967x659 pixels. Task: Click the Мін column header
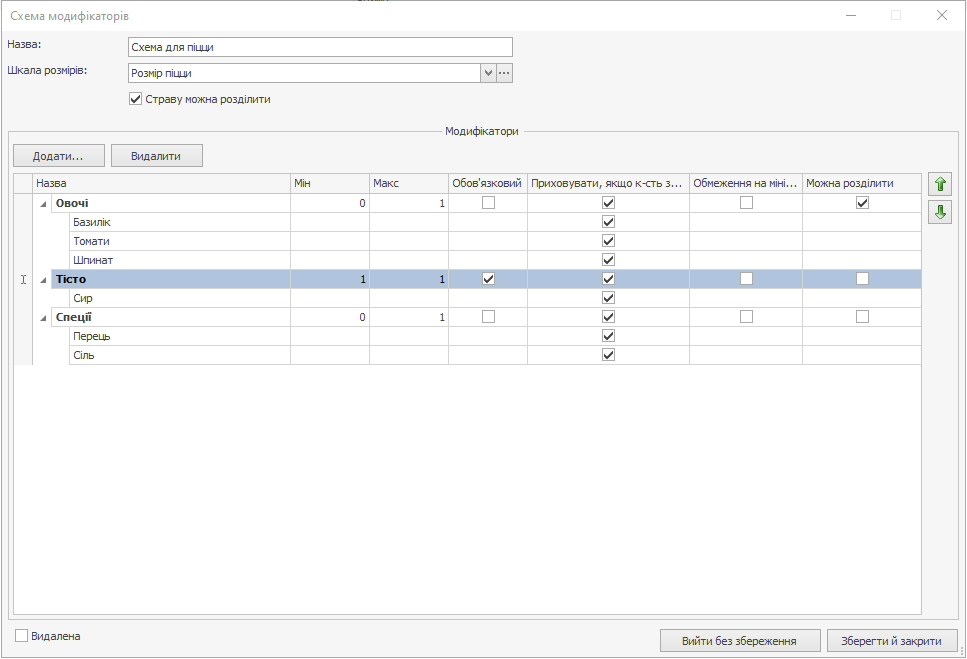[x=329, y=183]
